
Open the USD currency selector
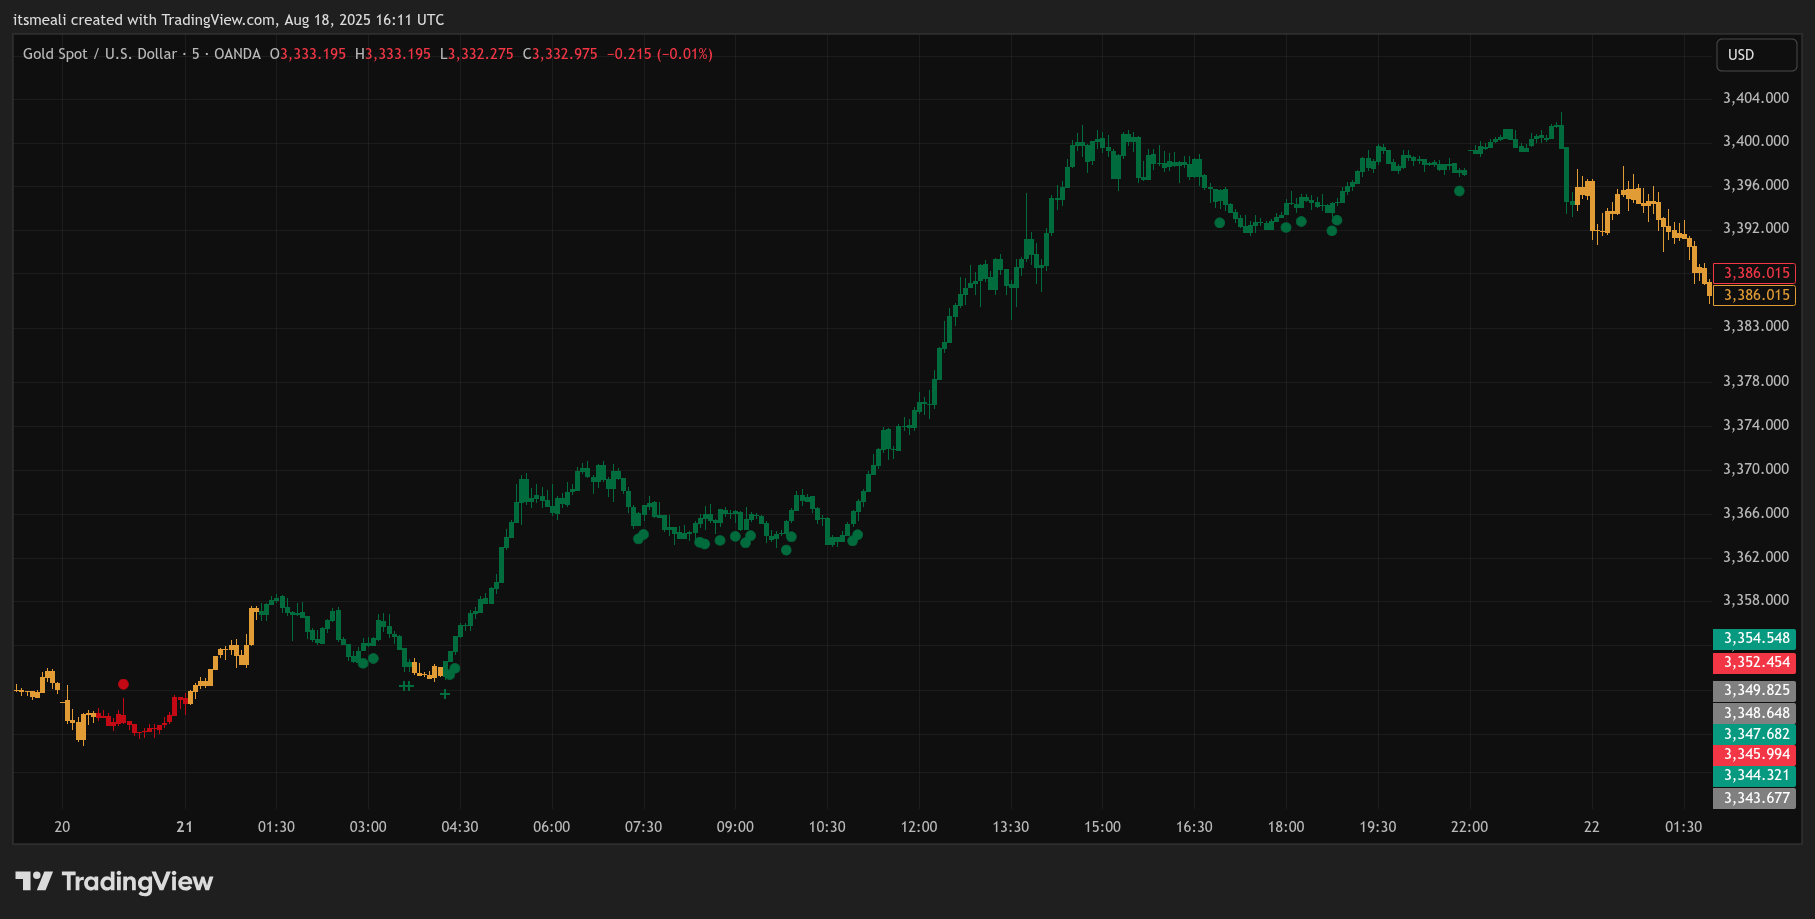[1755, 55]
